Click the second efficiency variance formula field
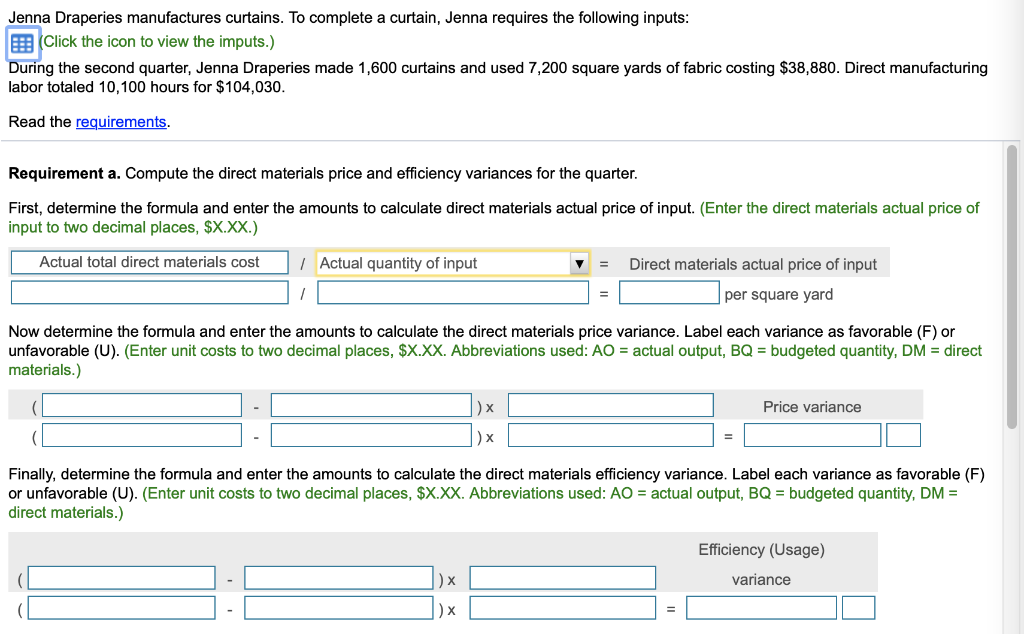This screenshot has height=634, width=1024. click(x=338, y=577)
